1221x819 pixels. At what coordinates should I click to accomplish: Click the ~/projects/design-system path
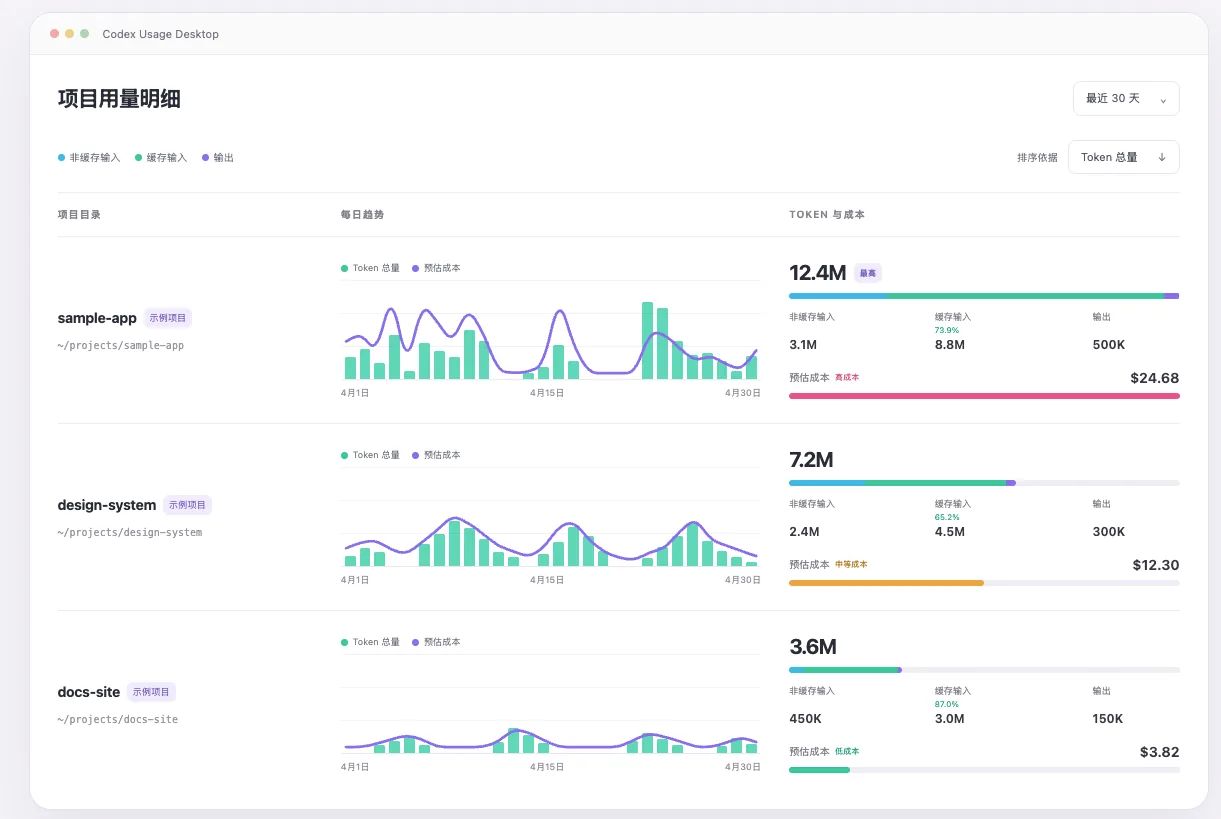click(x=130, y=533)
